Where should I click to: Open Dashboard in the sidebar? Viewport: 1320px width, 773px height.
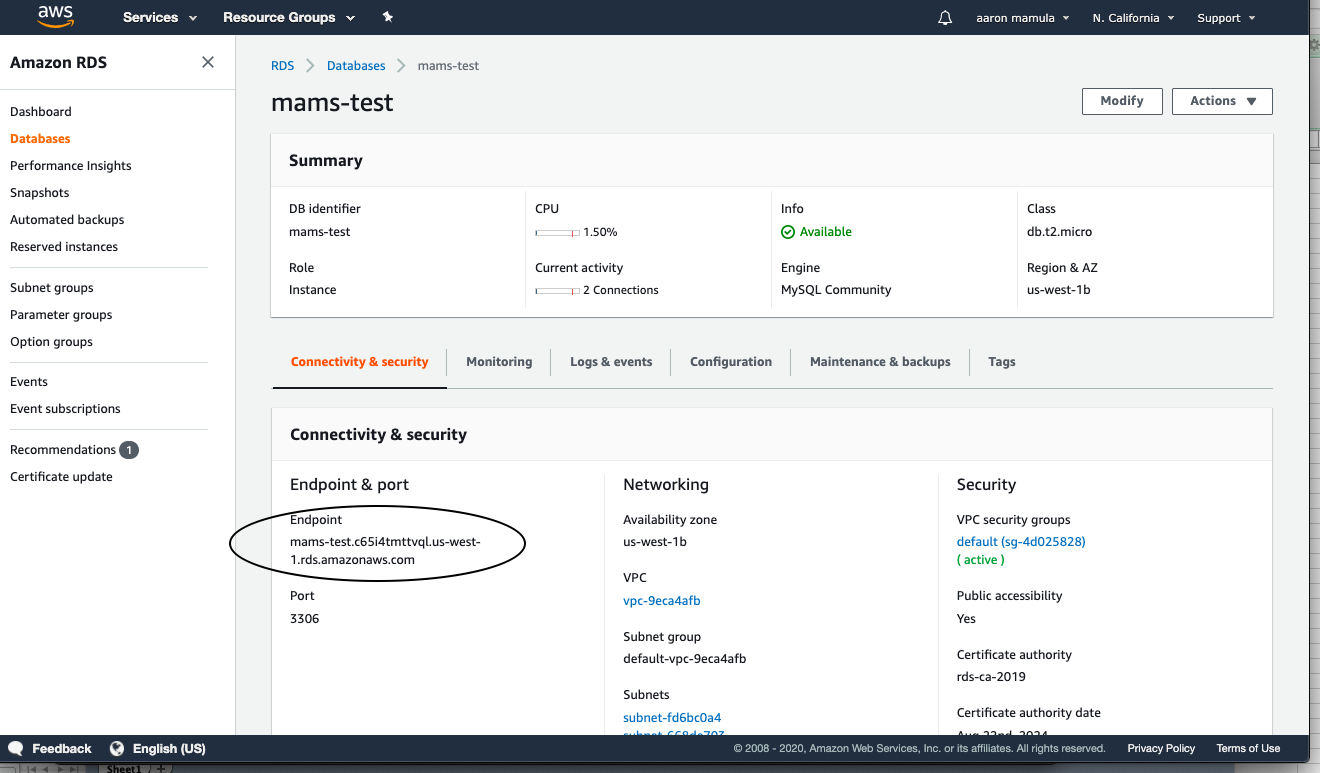tap(41, 112)
